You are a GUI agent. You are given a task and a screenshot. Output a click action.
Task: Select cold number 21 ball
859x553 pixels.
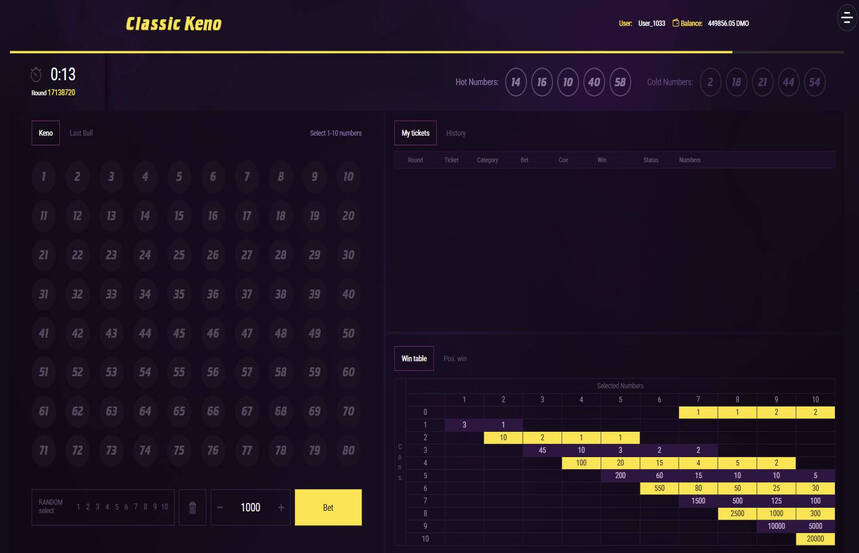click(x=763, y=82)
